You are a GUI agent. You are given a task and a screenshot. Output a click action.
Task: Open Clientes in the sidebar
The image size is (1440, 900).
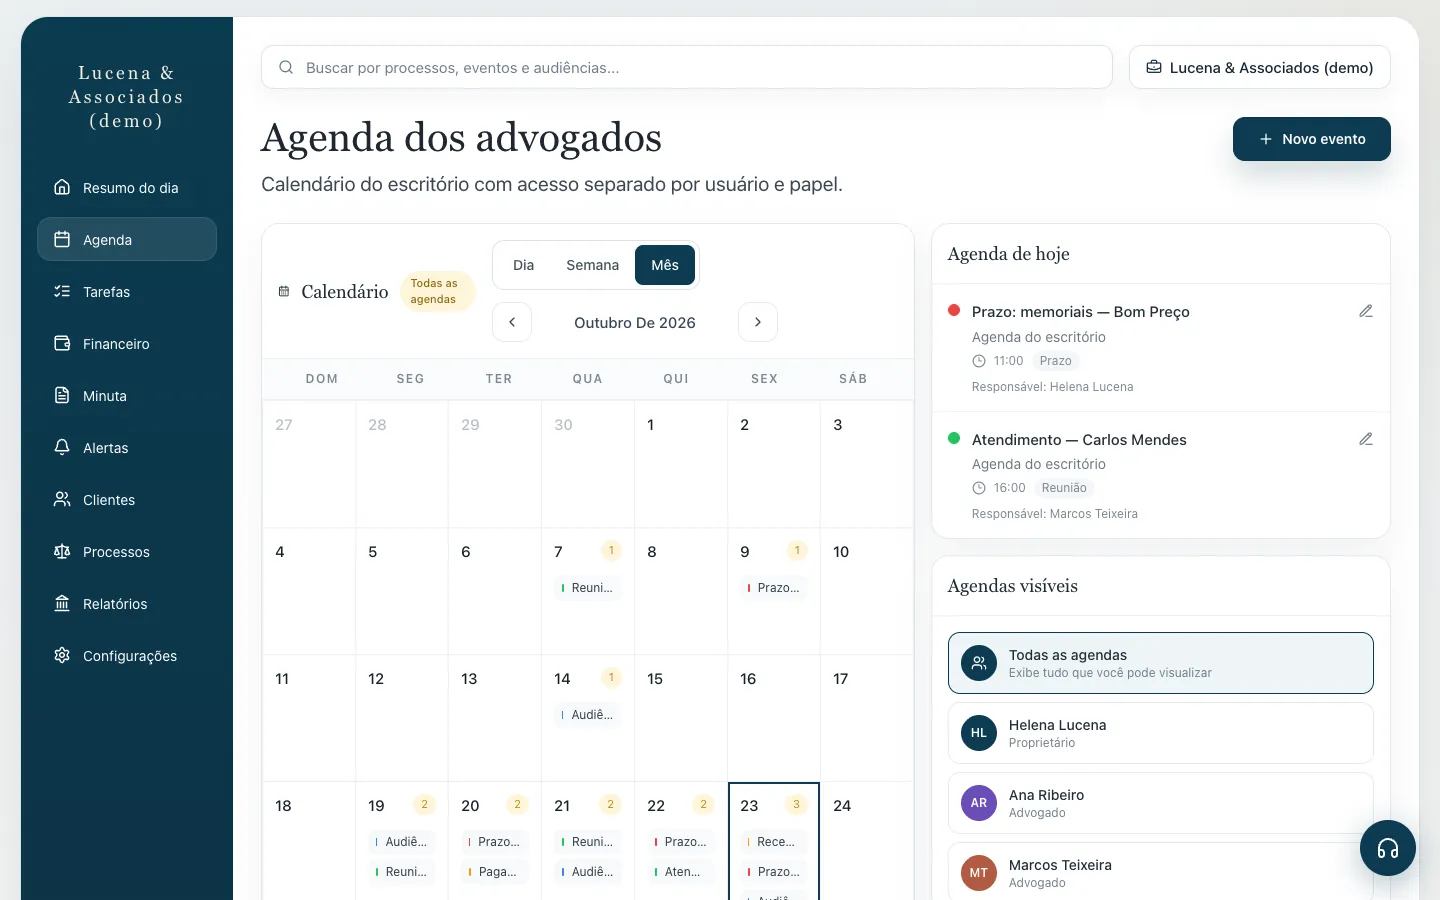[x=127, y=500]
